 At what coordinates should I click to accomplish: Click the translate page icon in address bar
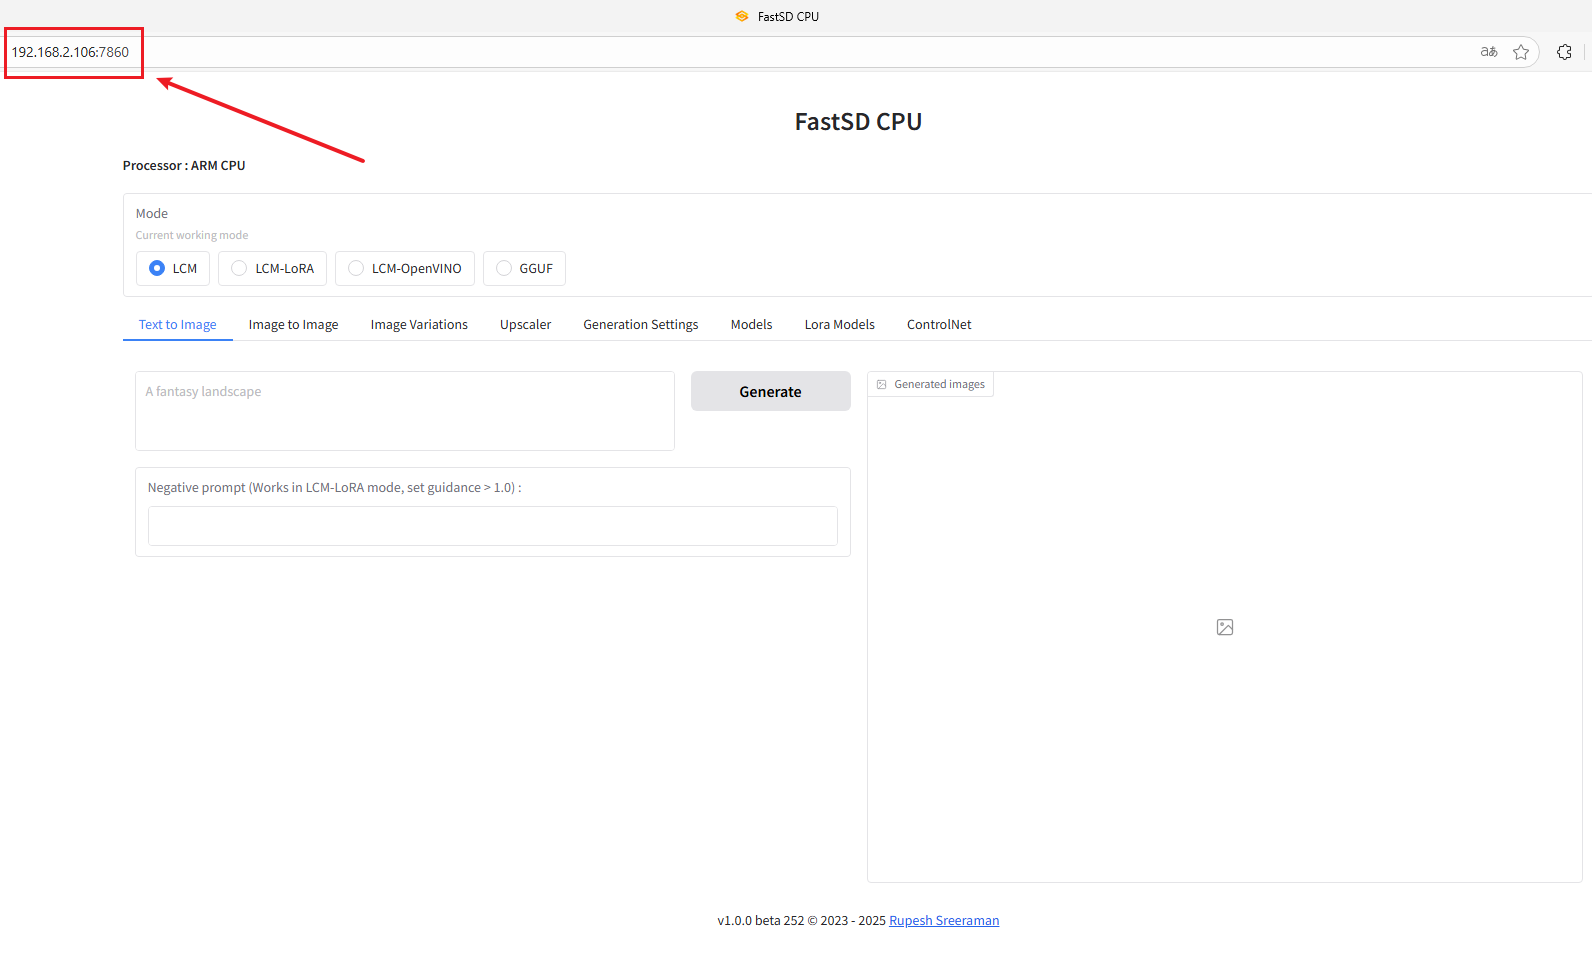[1489, 52]
